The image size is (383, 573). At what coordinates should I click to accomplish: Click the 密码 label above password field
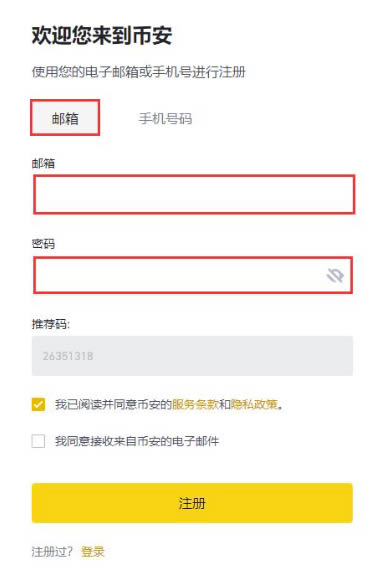(43, 244)
